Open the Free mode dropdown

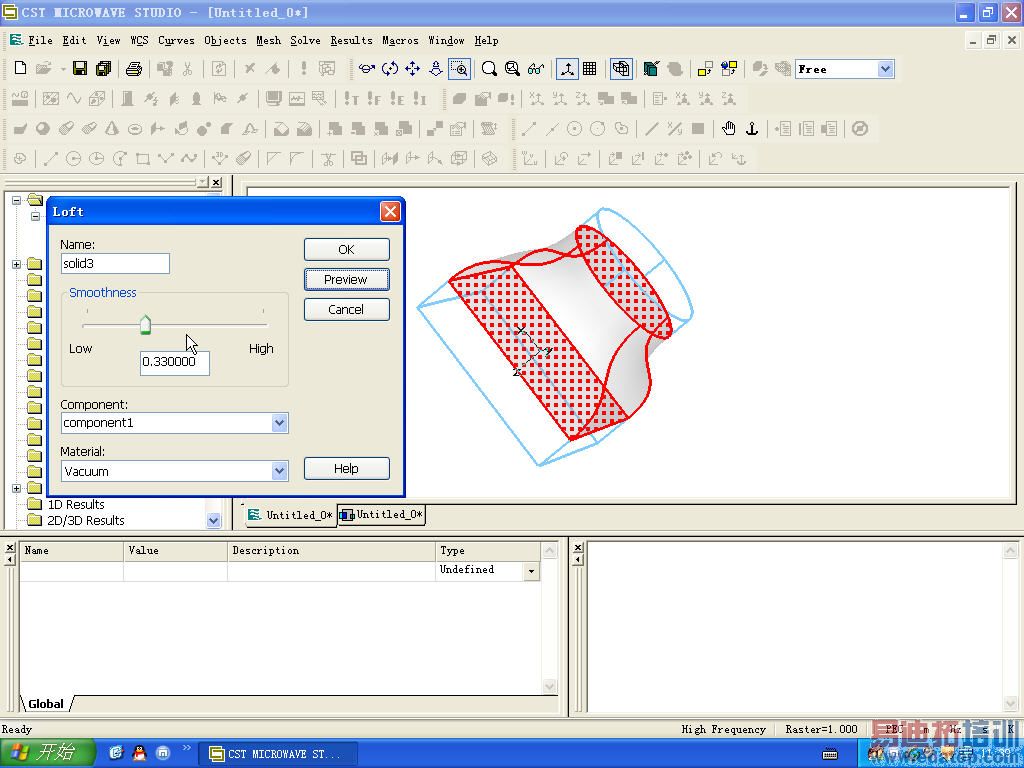885,69
